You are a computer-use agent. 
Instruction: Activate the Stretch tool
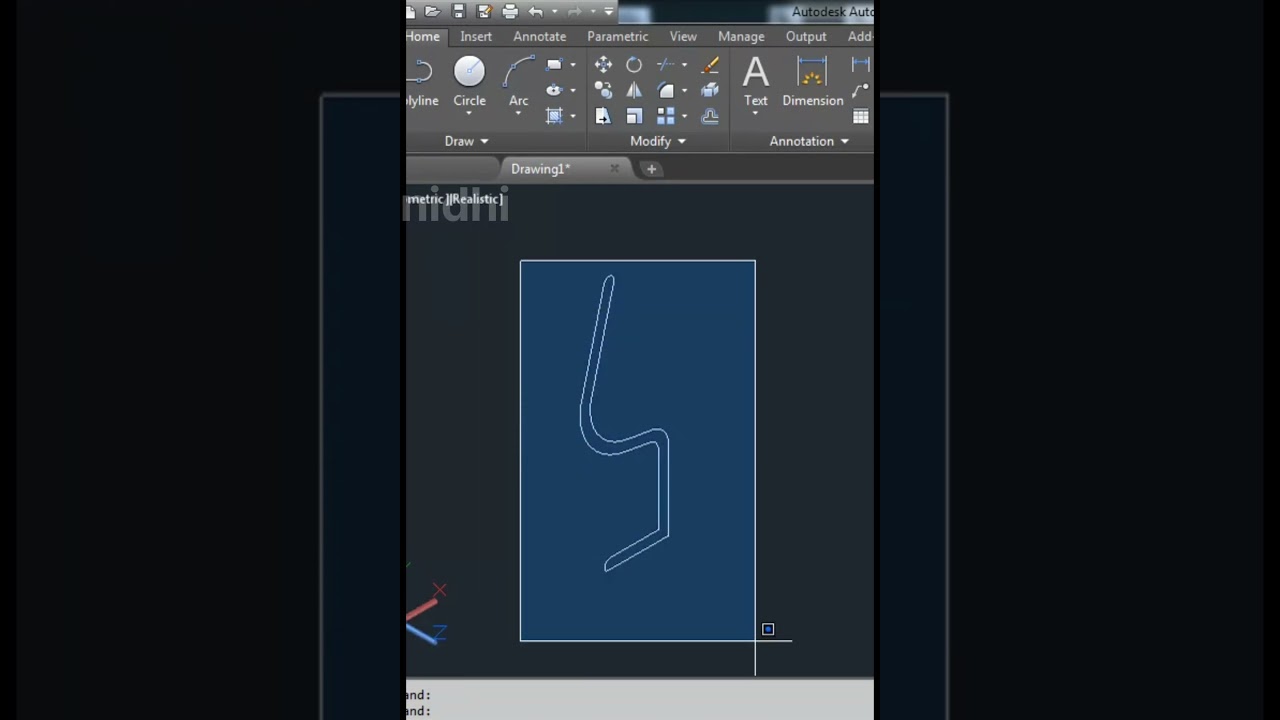click(x=603, y=116)
